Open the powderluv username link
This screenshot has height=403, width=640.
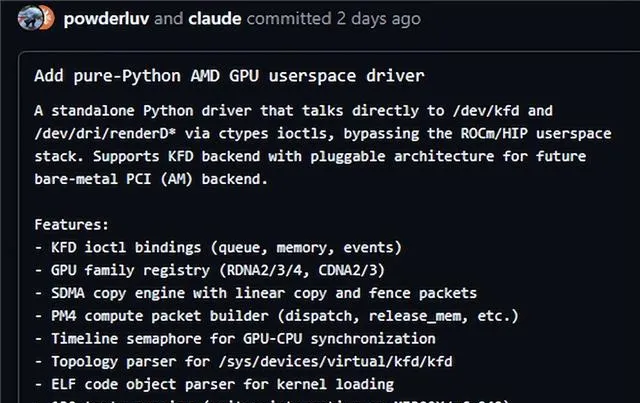(x=106, y=19)
